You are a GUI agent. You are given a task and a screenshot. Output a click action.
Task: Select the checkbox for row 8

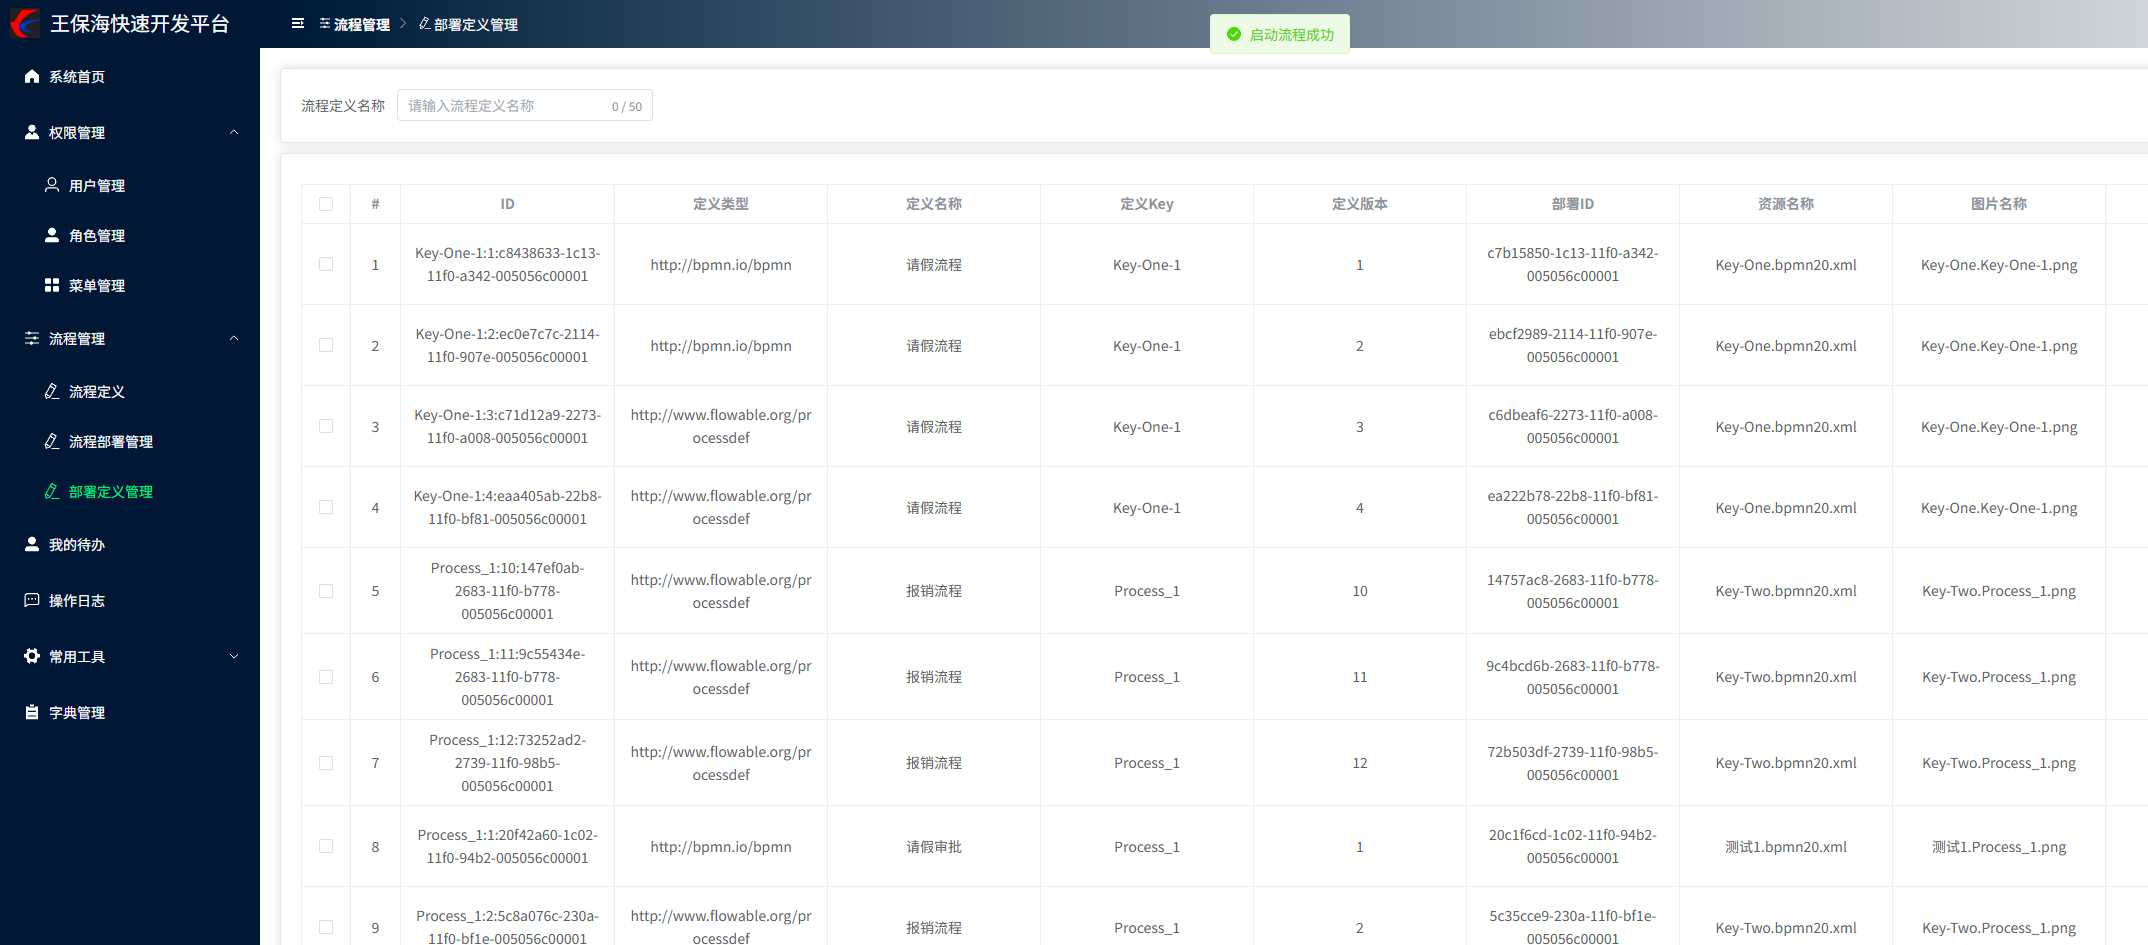pos(326,846)
